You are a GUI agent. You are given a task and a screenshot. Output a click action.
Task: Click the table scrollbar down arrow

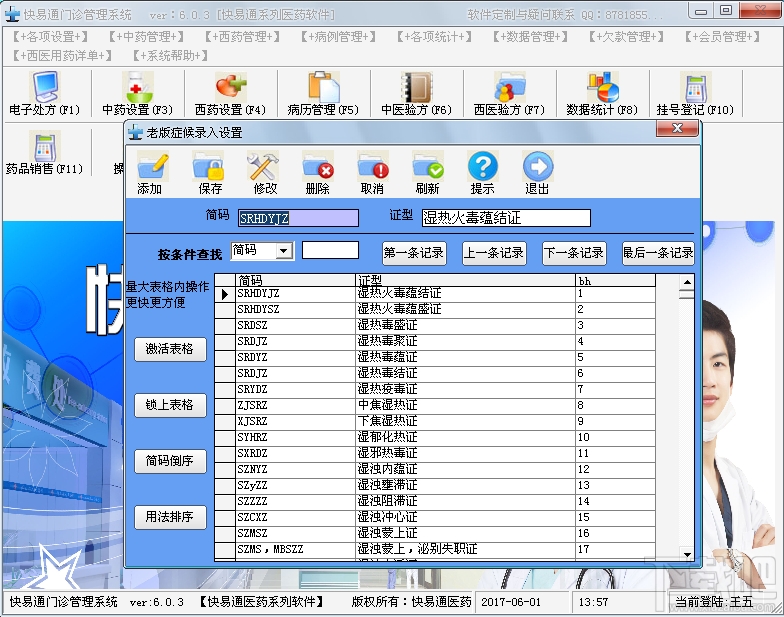click(x=687, y=554)
